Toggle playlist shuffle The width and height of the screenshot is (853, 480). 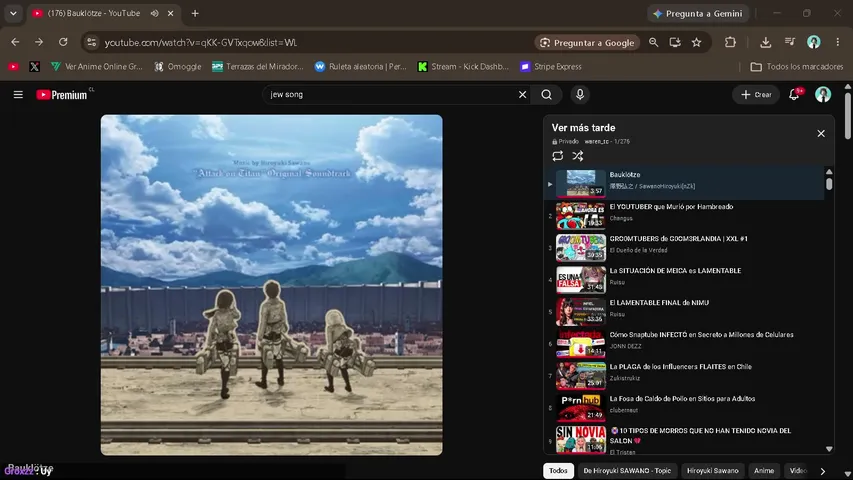click(578, 156)
